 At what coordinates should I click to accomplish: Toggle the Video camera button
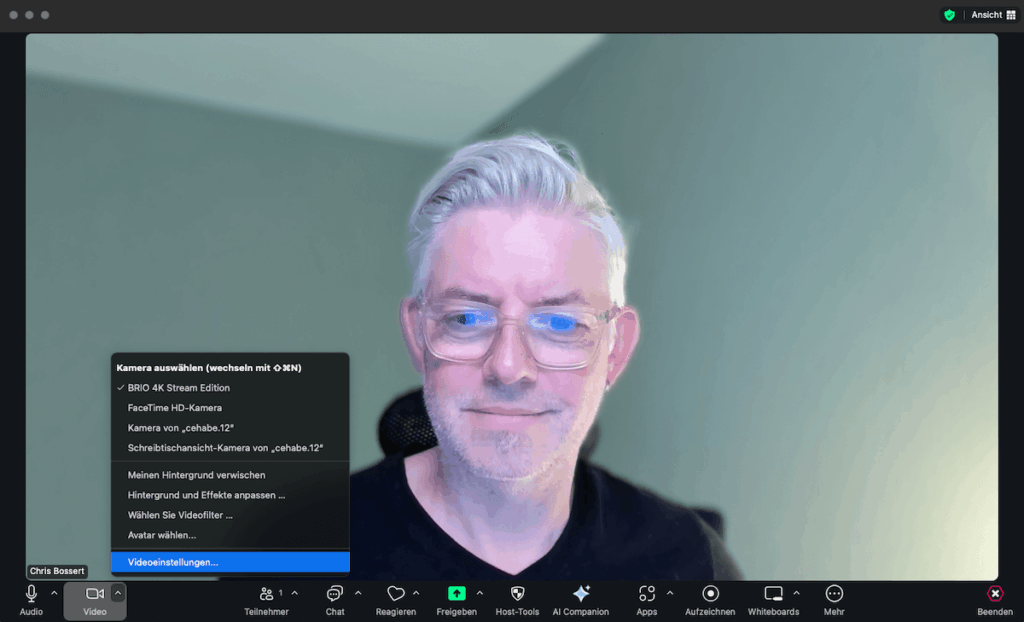tap(95, 594)
